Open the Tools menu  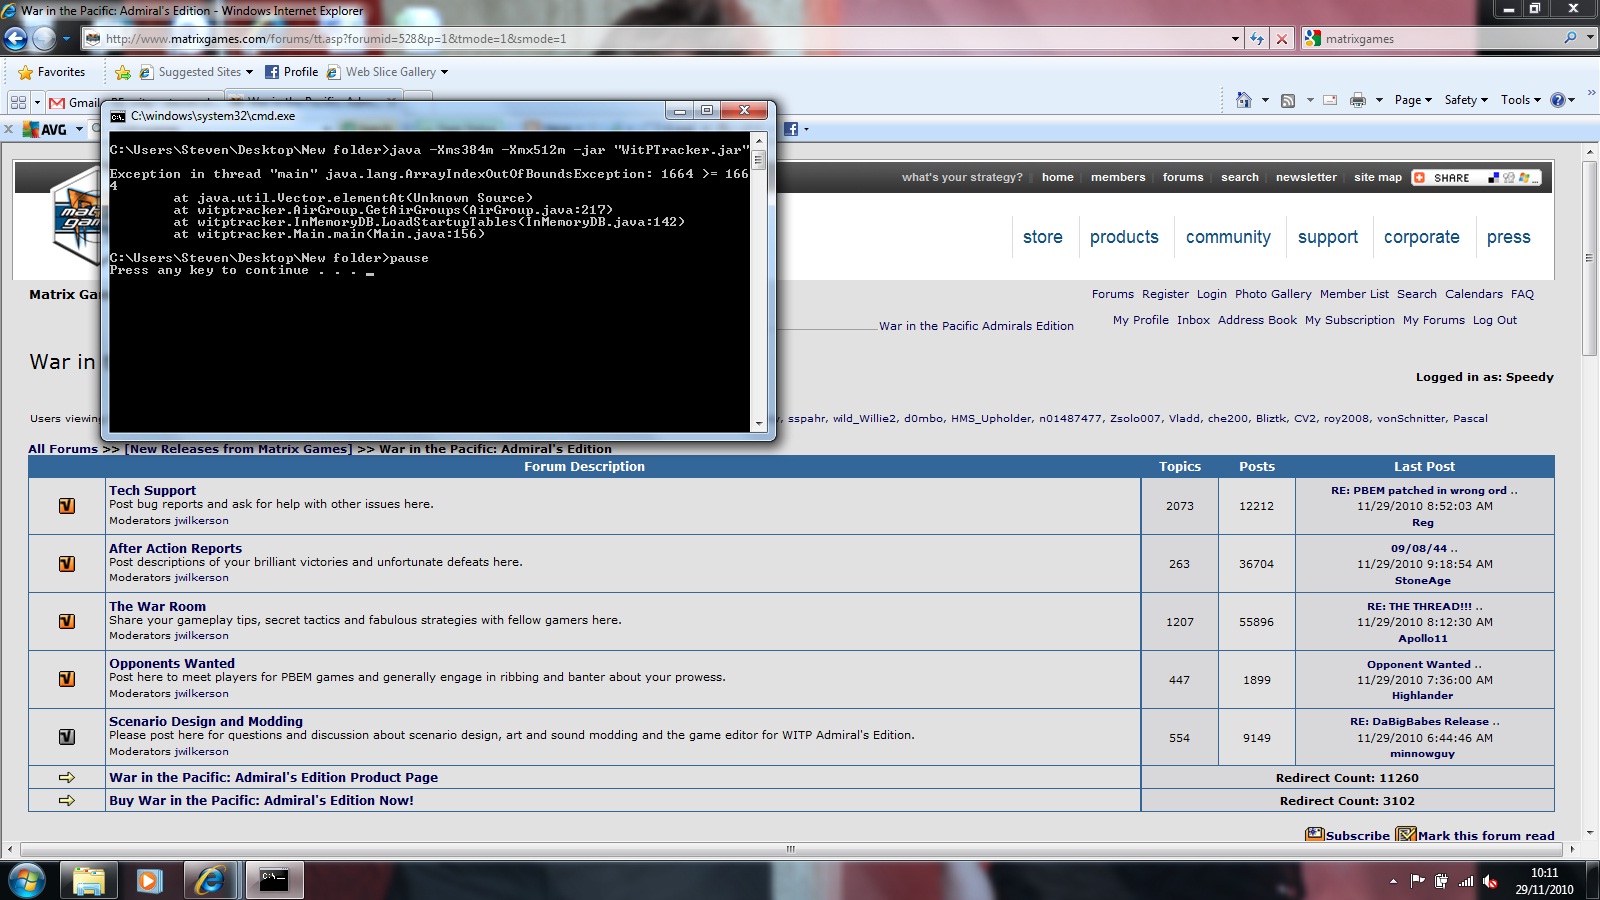[1520, 100]
